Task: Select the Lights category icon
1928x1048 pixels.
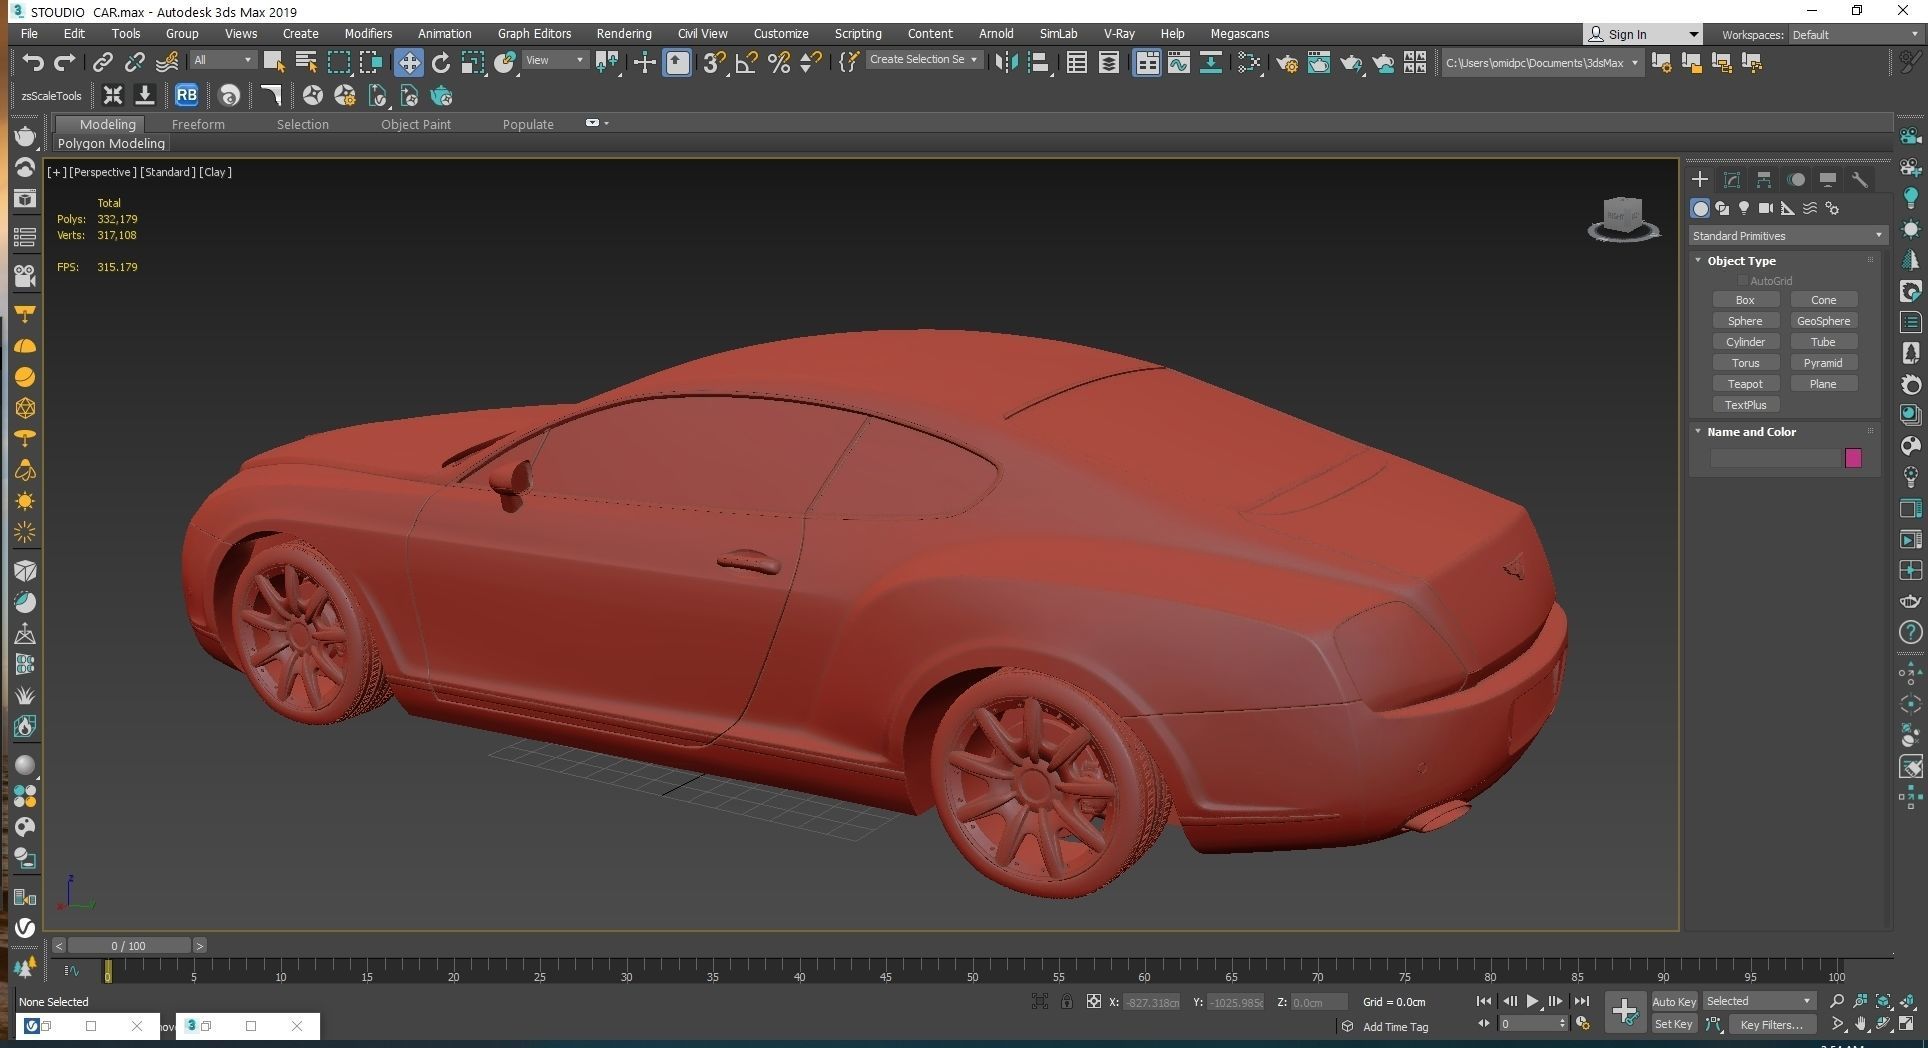Action: (1744, 208)
